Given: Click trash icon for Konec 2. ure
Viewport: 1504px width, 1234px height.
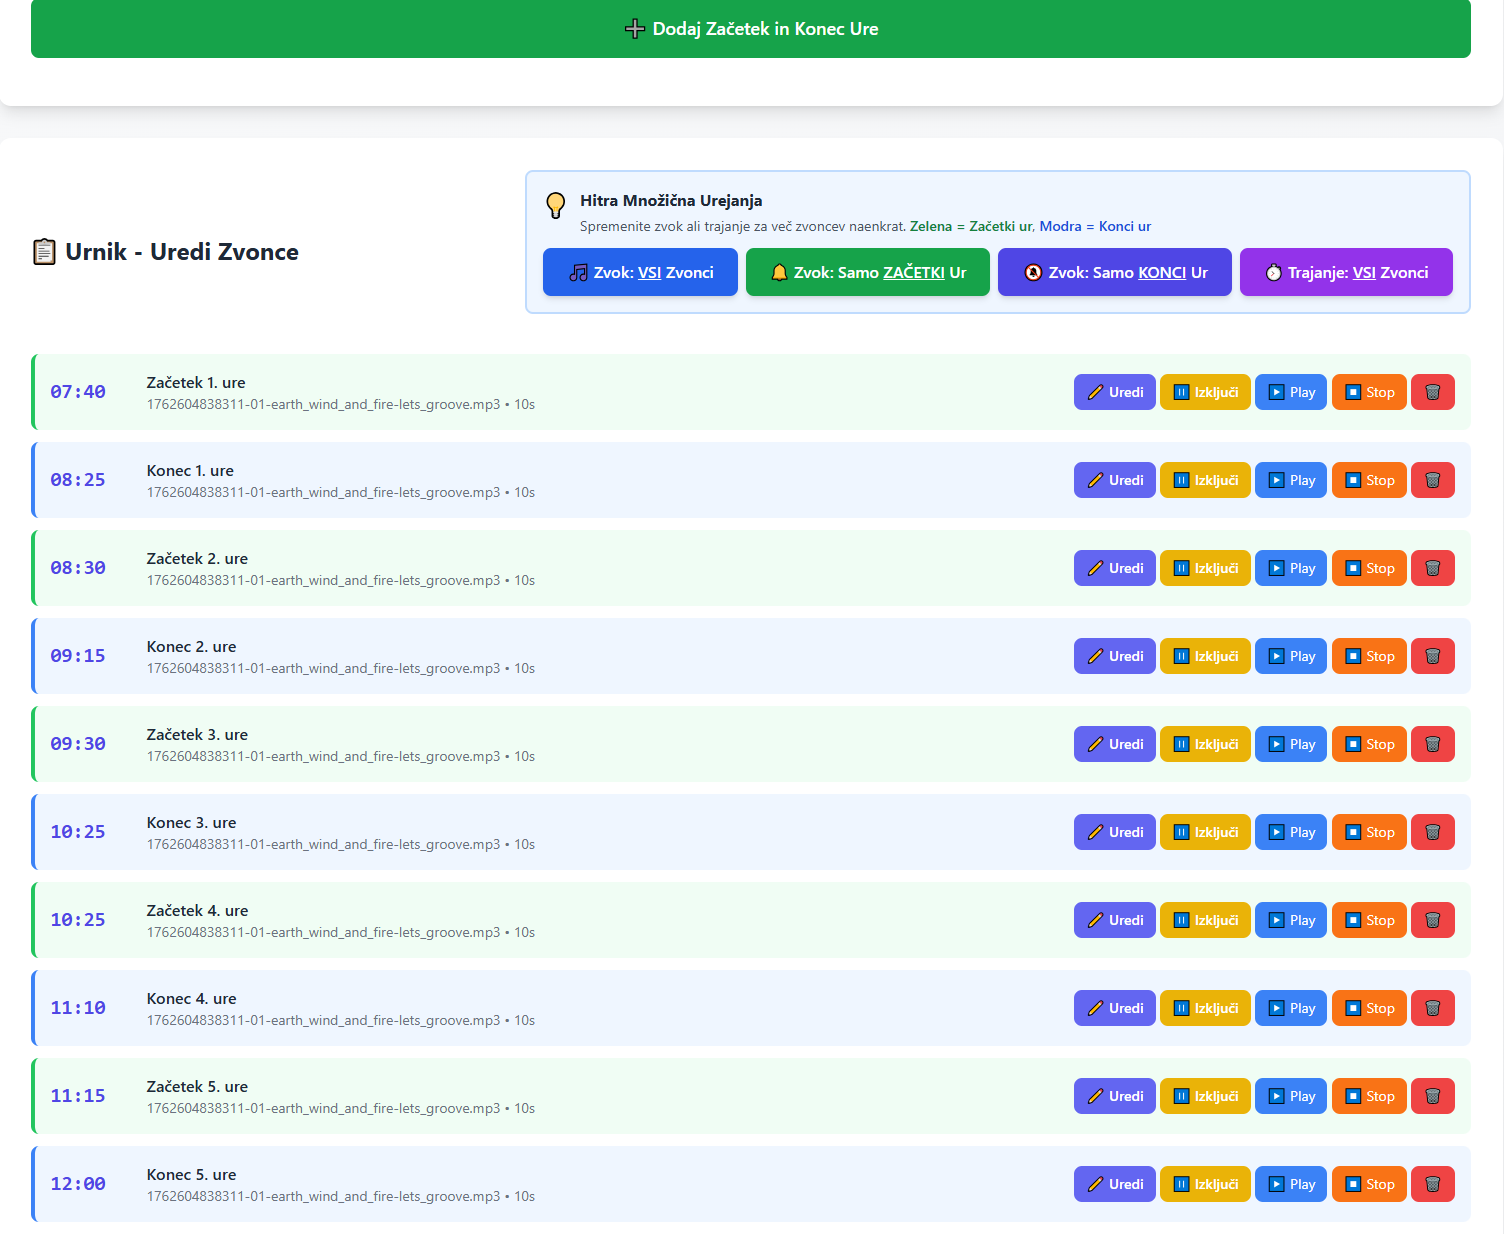Looking at the screenshot, I should (x=1432, y=656).
